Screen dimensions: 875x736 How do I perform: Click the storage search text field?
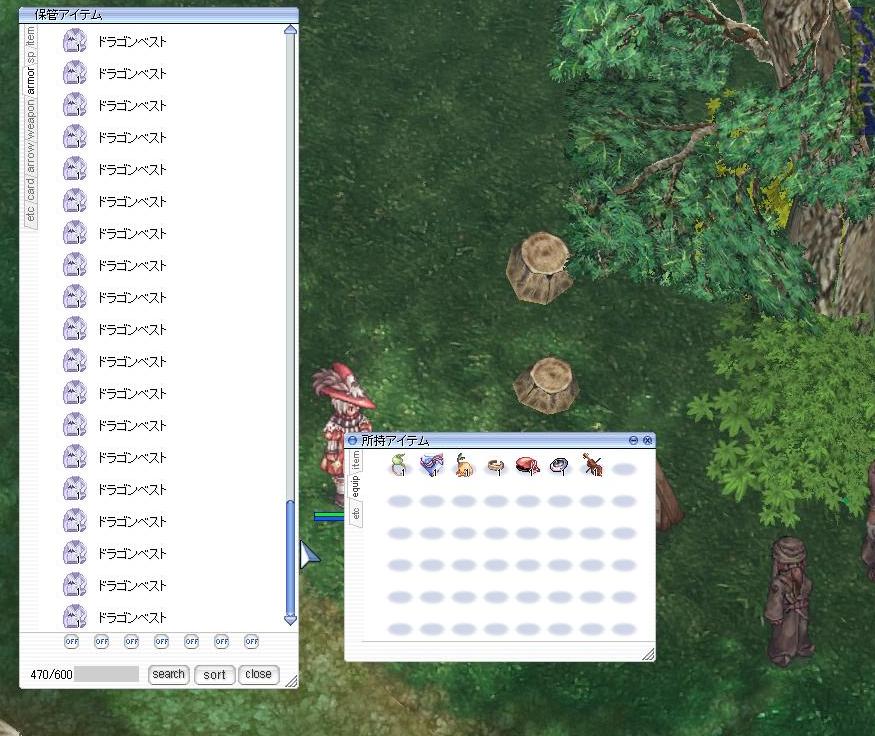pos(107,675)
